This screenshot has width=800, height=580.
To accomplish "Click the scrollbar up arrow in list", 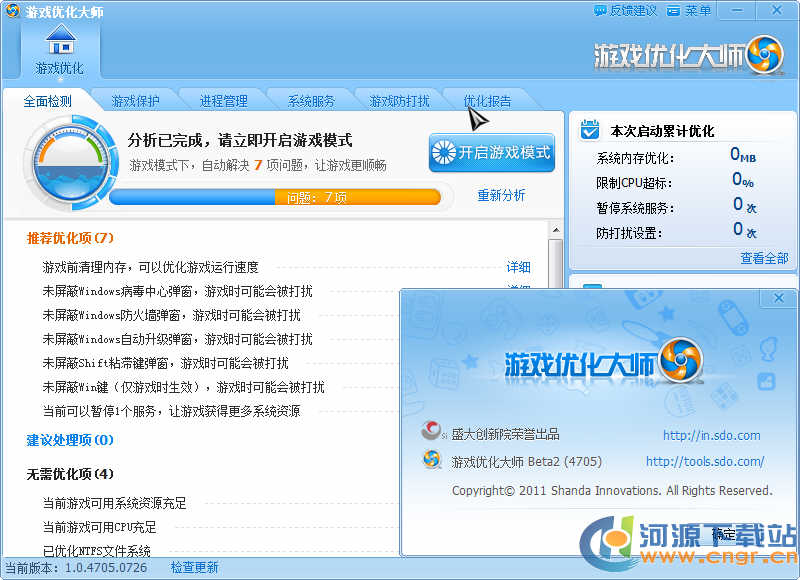I will (556, 230).
